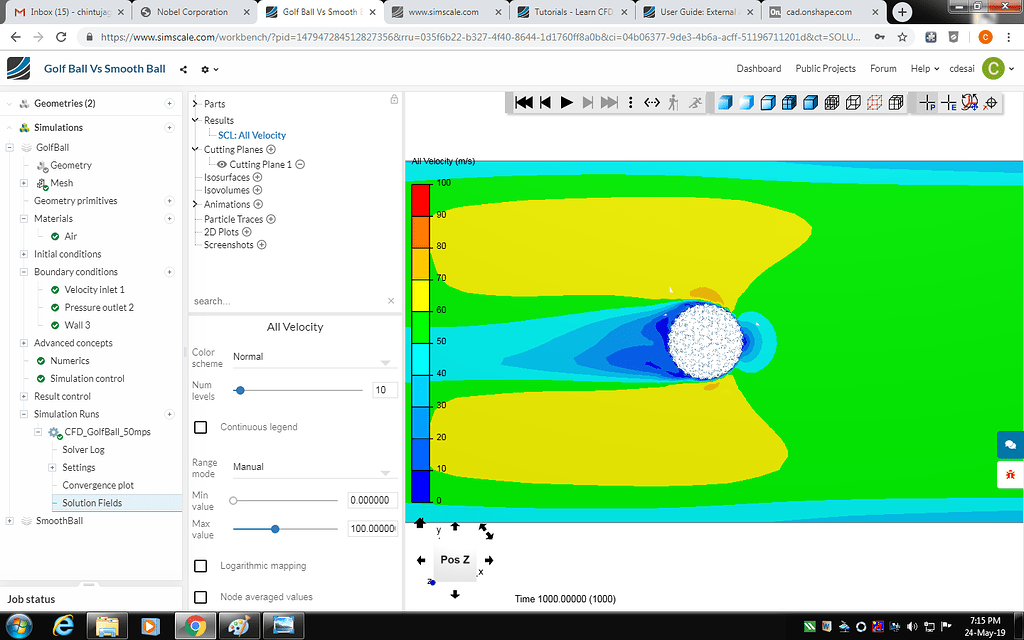Play the animation in the results viewer
The width and height of the screenshot is (1024, 640).
(x=566, y=101)
